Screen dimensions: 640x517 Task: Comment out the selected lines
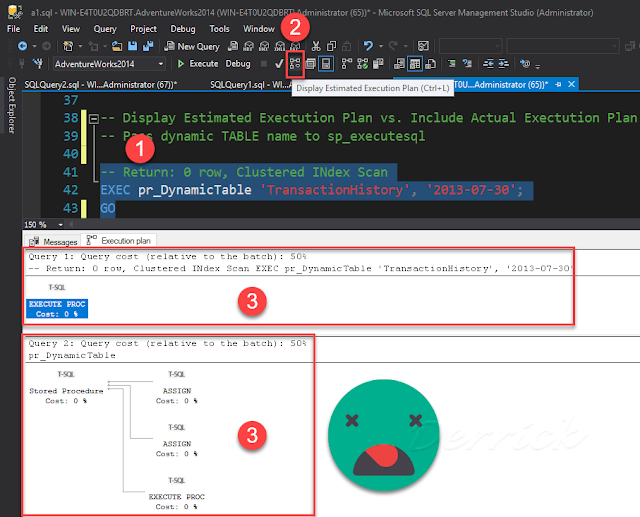(451, 64)
